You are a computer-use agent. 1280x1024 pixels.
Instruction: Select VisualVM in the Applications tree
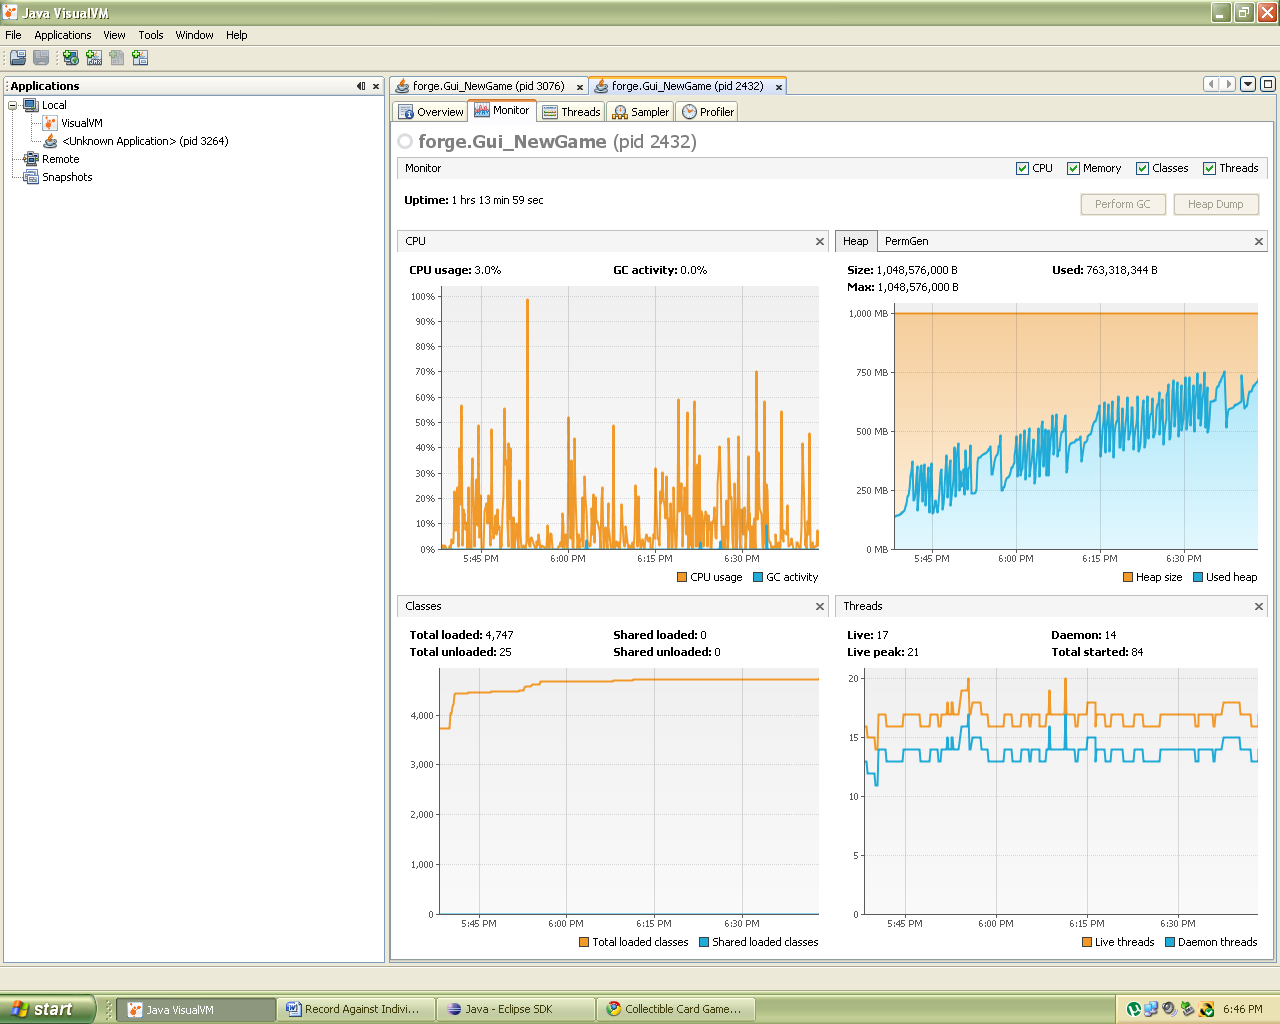pos(81,123)
